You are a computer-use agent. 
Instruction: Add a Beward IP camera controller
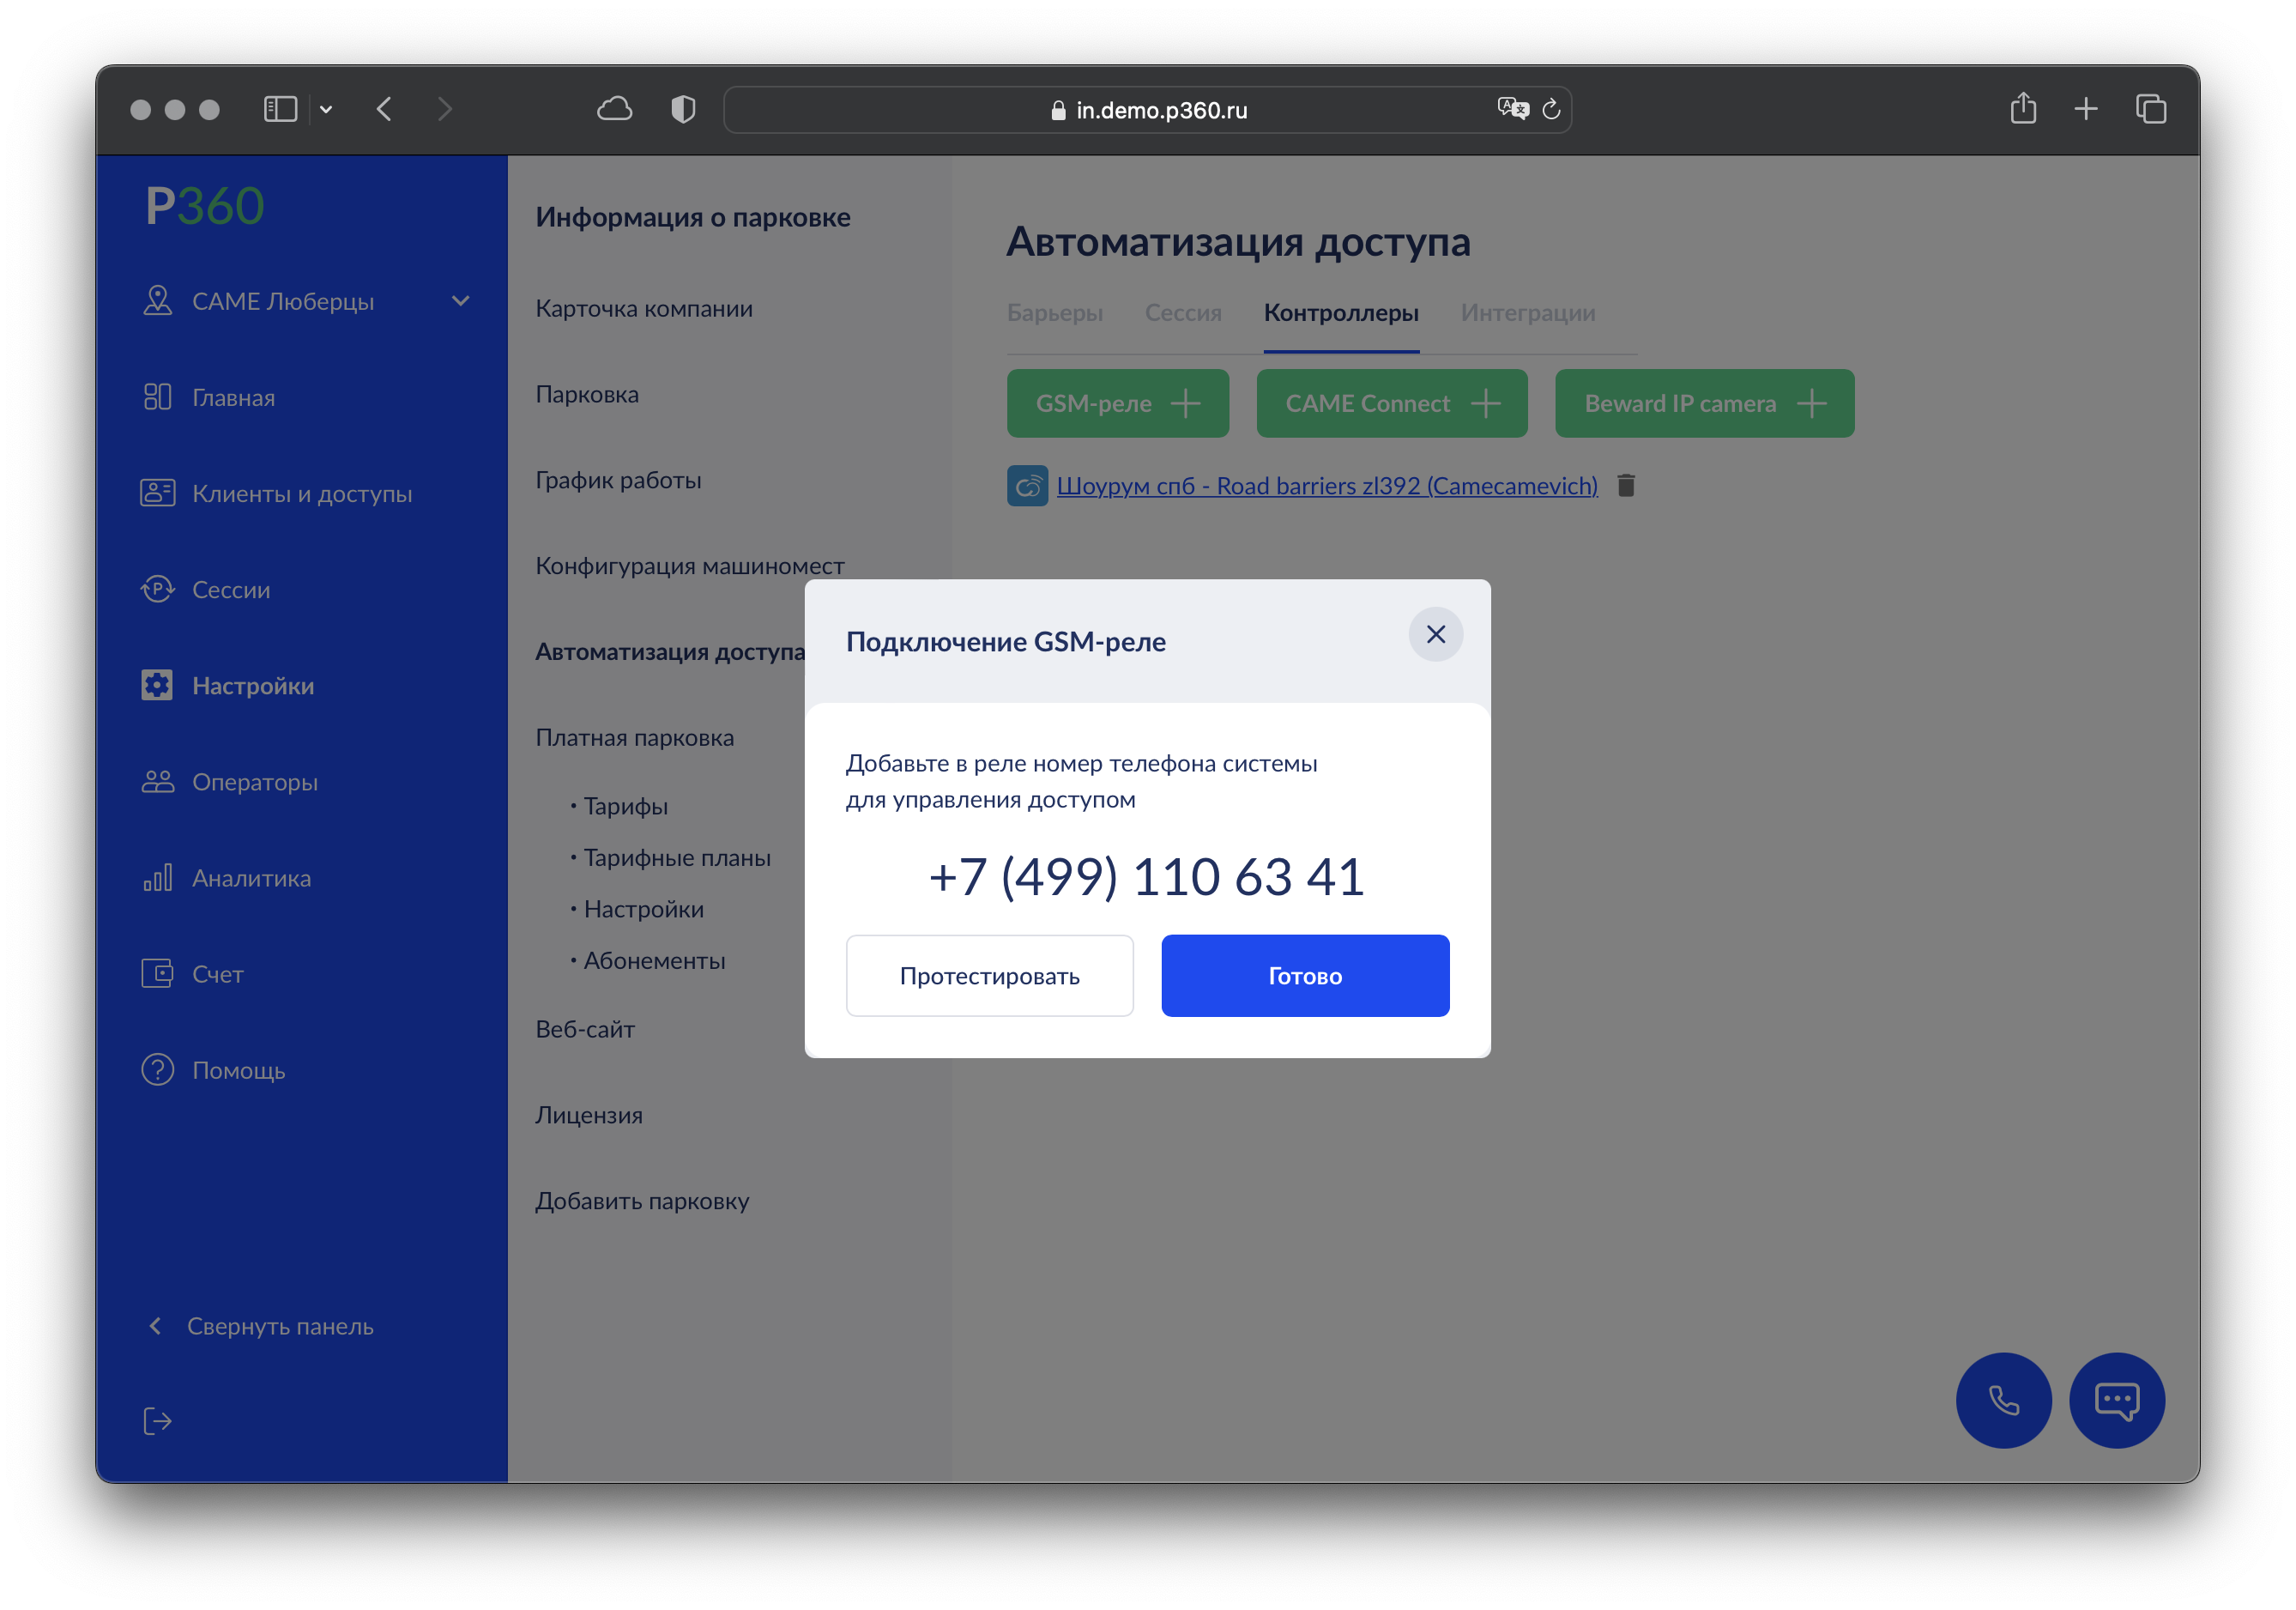point(1704,403)
